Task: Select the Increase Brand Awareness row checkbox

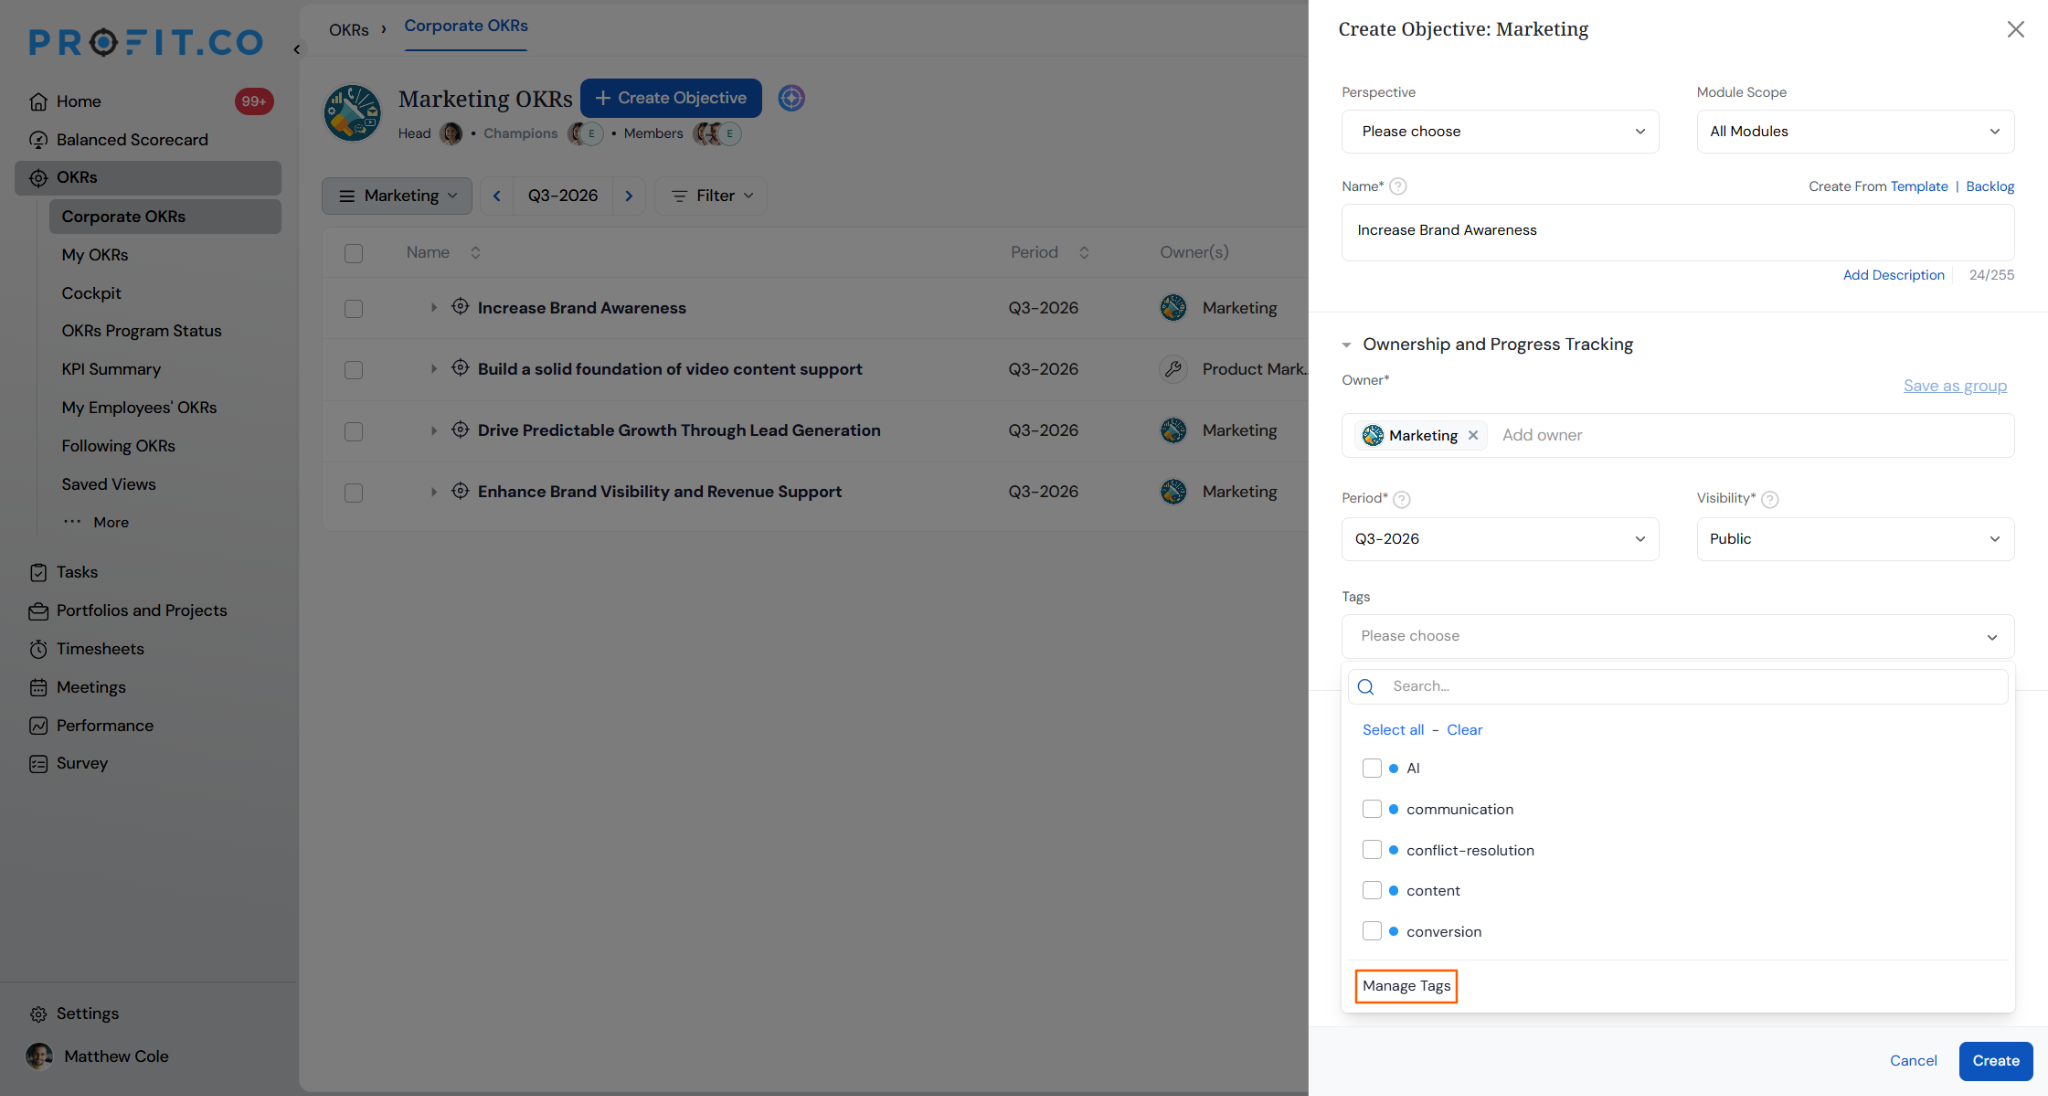Action: (353, 309)
